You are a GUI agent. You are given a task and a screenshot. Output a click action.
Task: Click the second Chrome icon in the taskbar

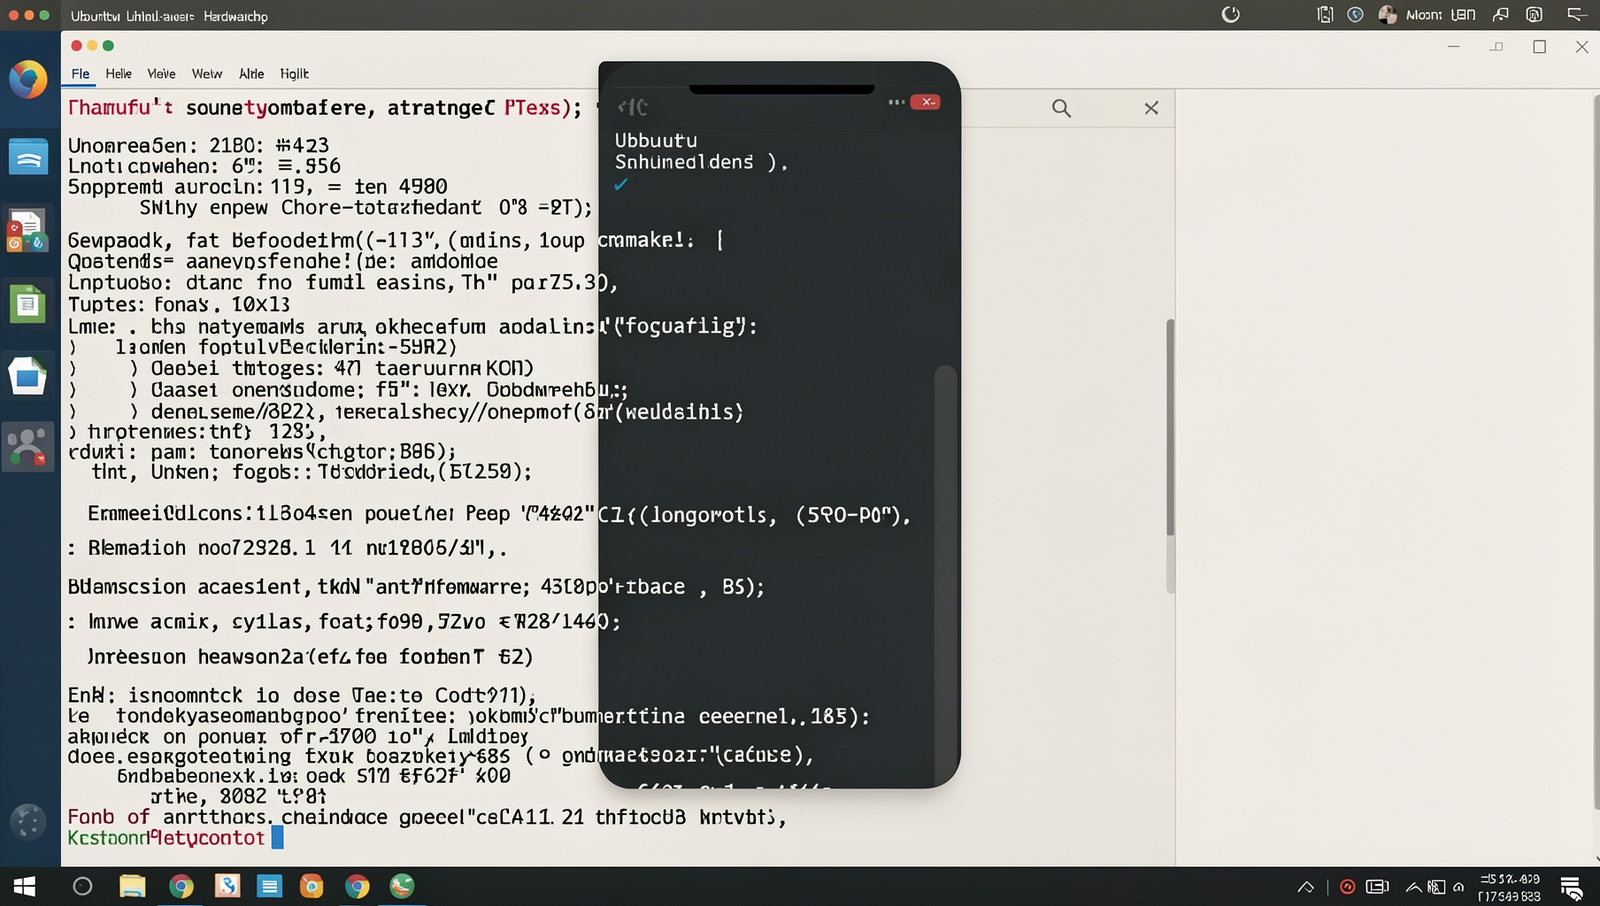[x=357, y=886]
